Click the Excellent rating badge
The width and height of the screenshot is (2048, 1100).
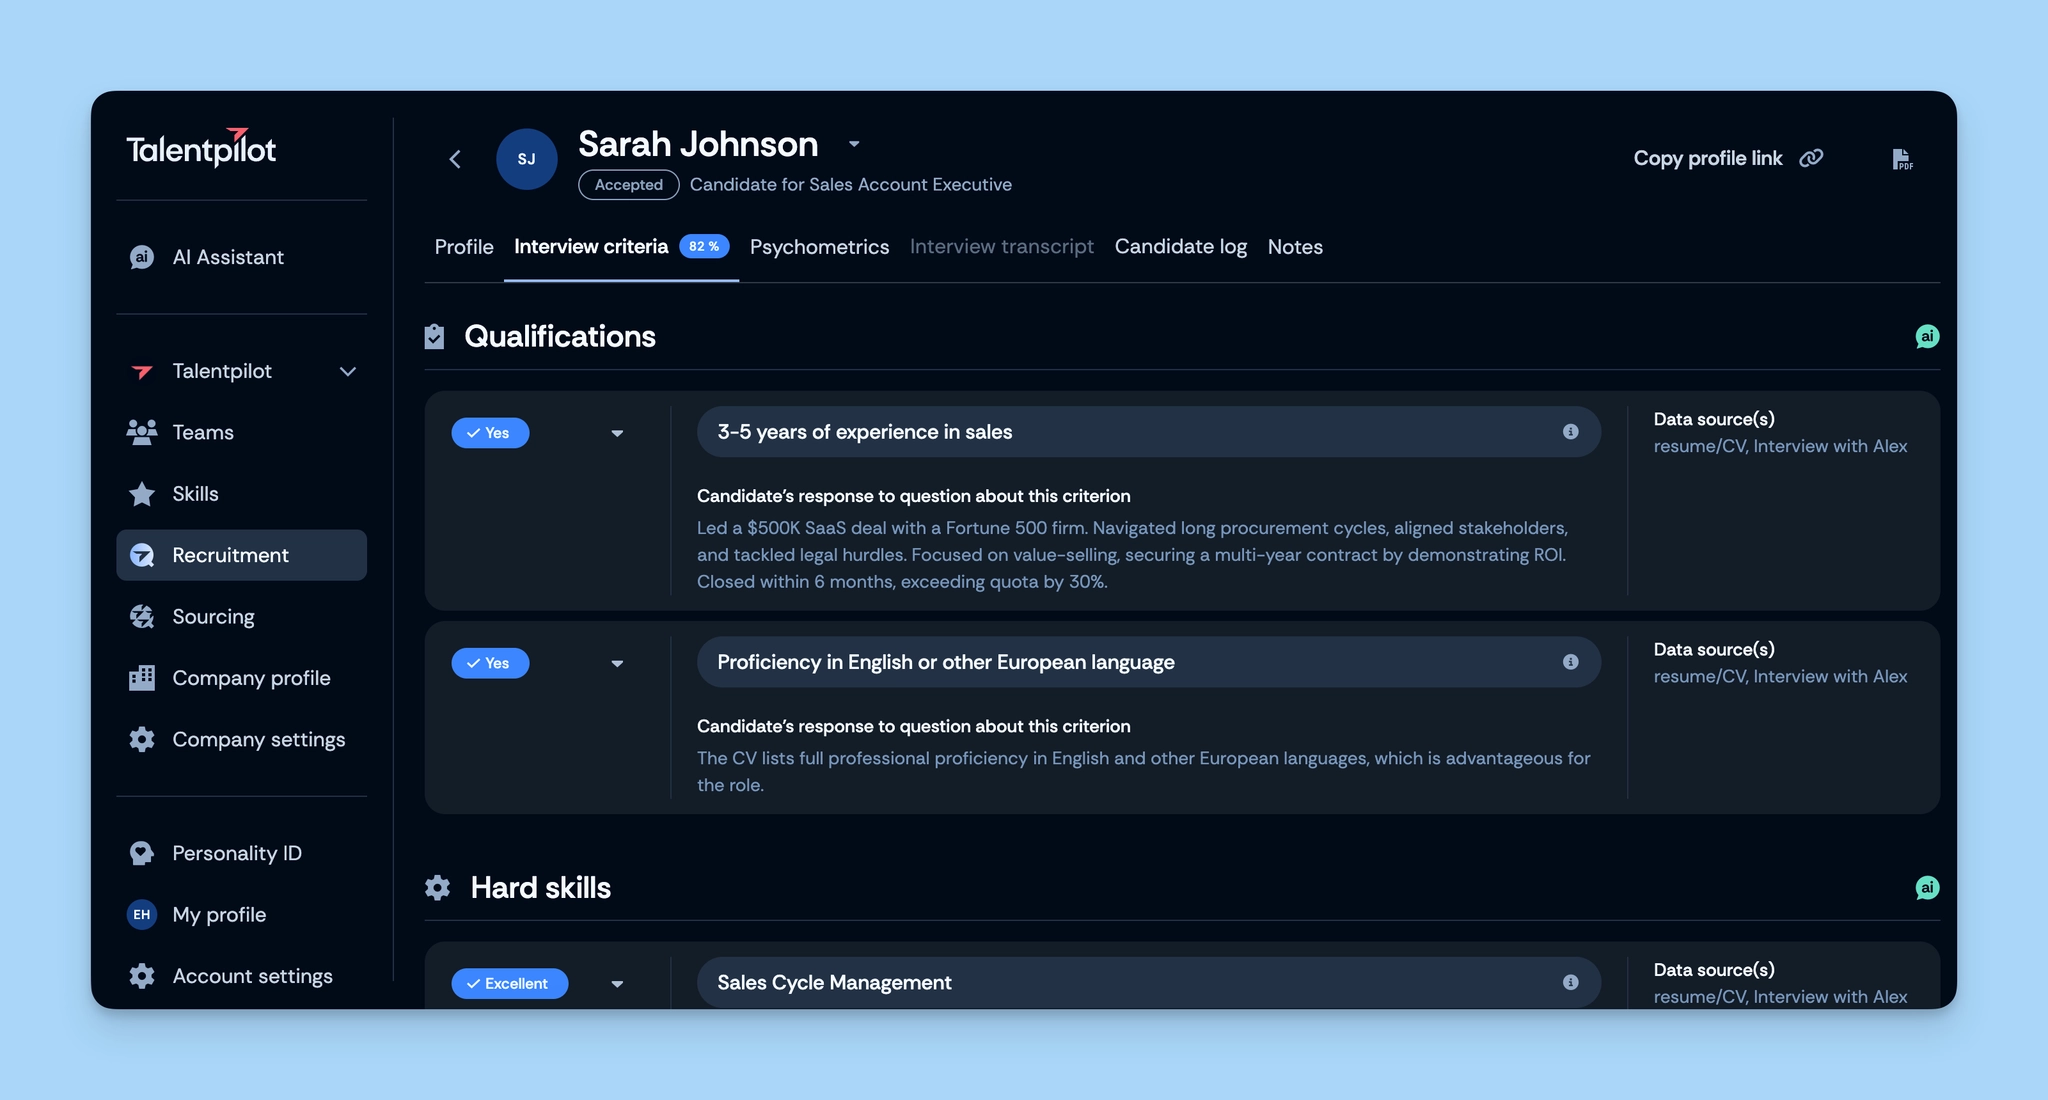click(x=509, y=983)
